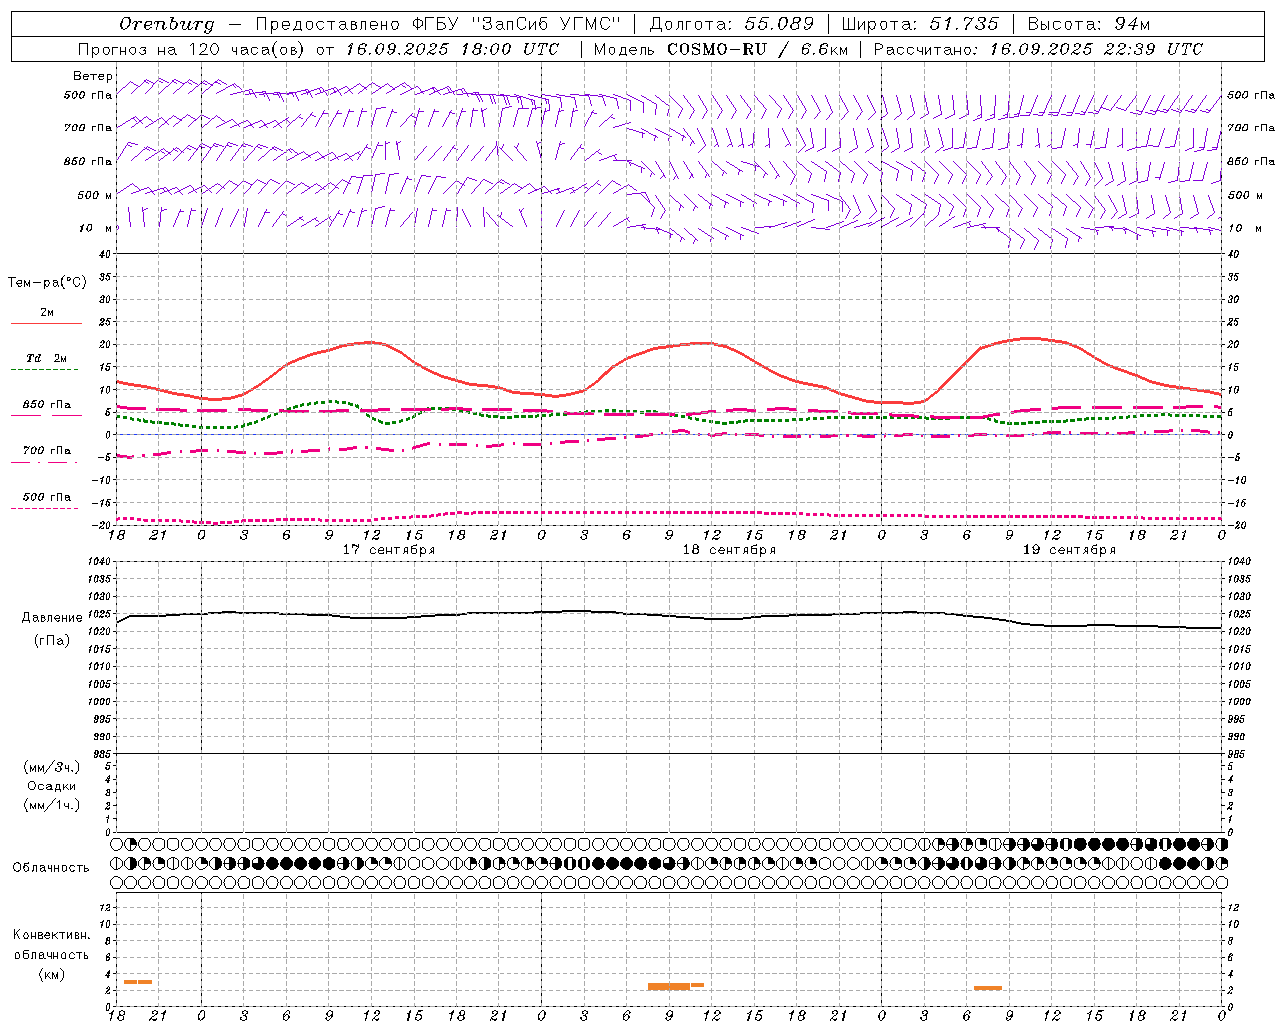The width and height of the screenshot is (1280, 1024).
Task: Click the dashed swatch under 'Td 2м'
Action: pos(44,370)
